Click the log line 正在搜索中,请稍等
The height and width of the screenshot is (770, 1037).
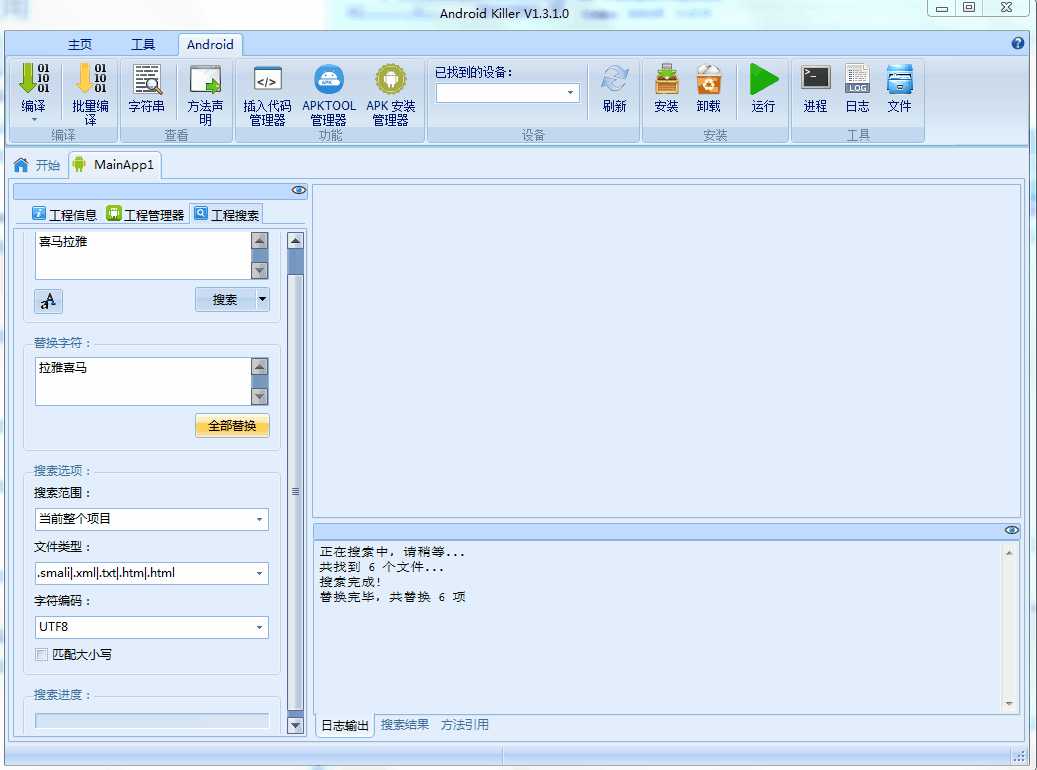pos(393,552)
